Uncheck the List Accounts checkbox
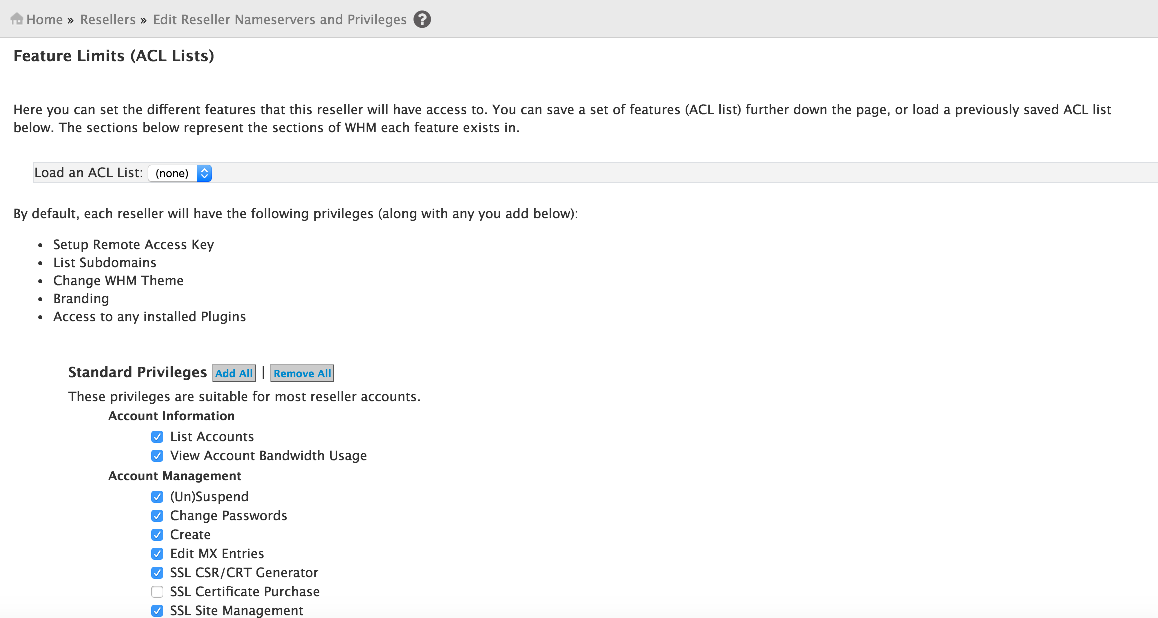The height and width of the screenshot is (618, 1158). (x=157, y=437)
